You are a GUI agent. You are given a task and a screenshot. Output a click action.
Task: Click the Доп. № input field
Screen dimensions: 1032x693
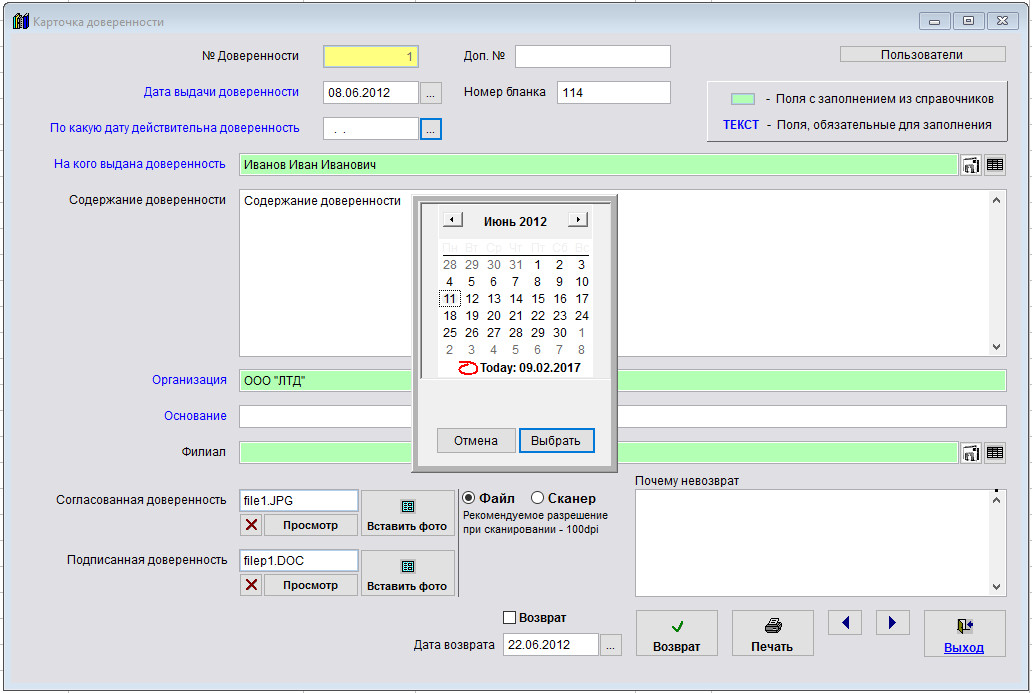pyautogui.click(x=592, y=57)
